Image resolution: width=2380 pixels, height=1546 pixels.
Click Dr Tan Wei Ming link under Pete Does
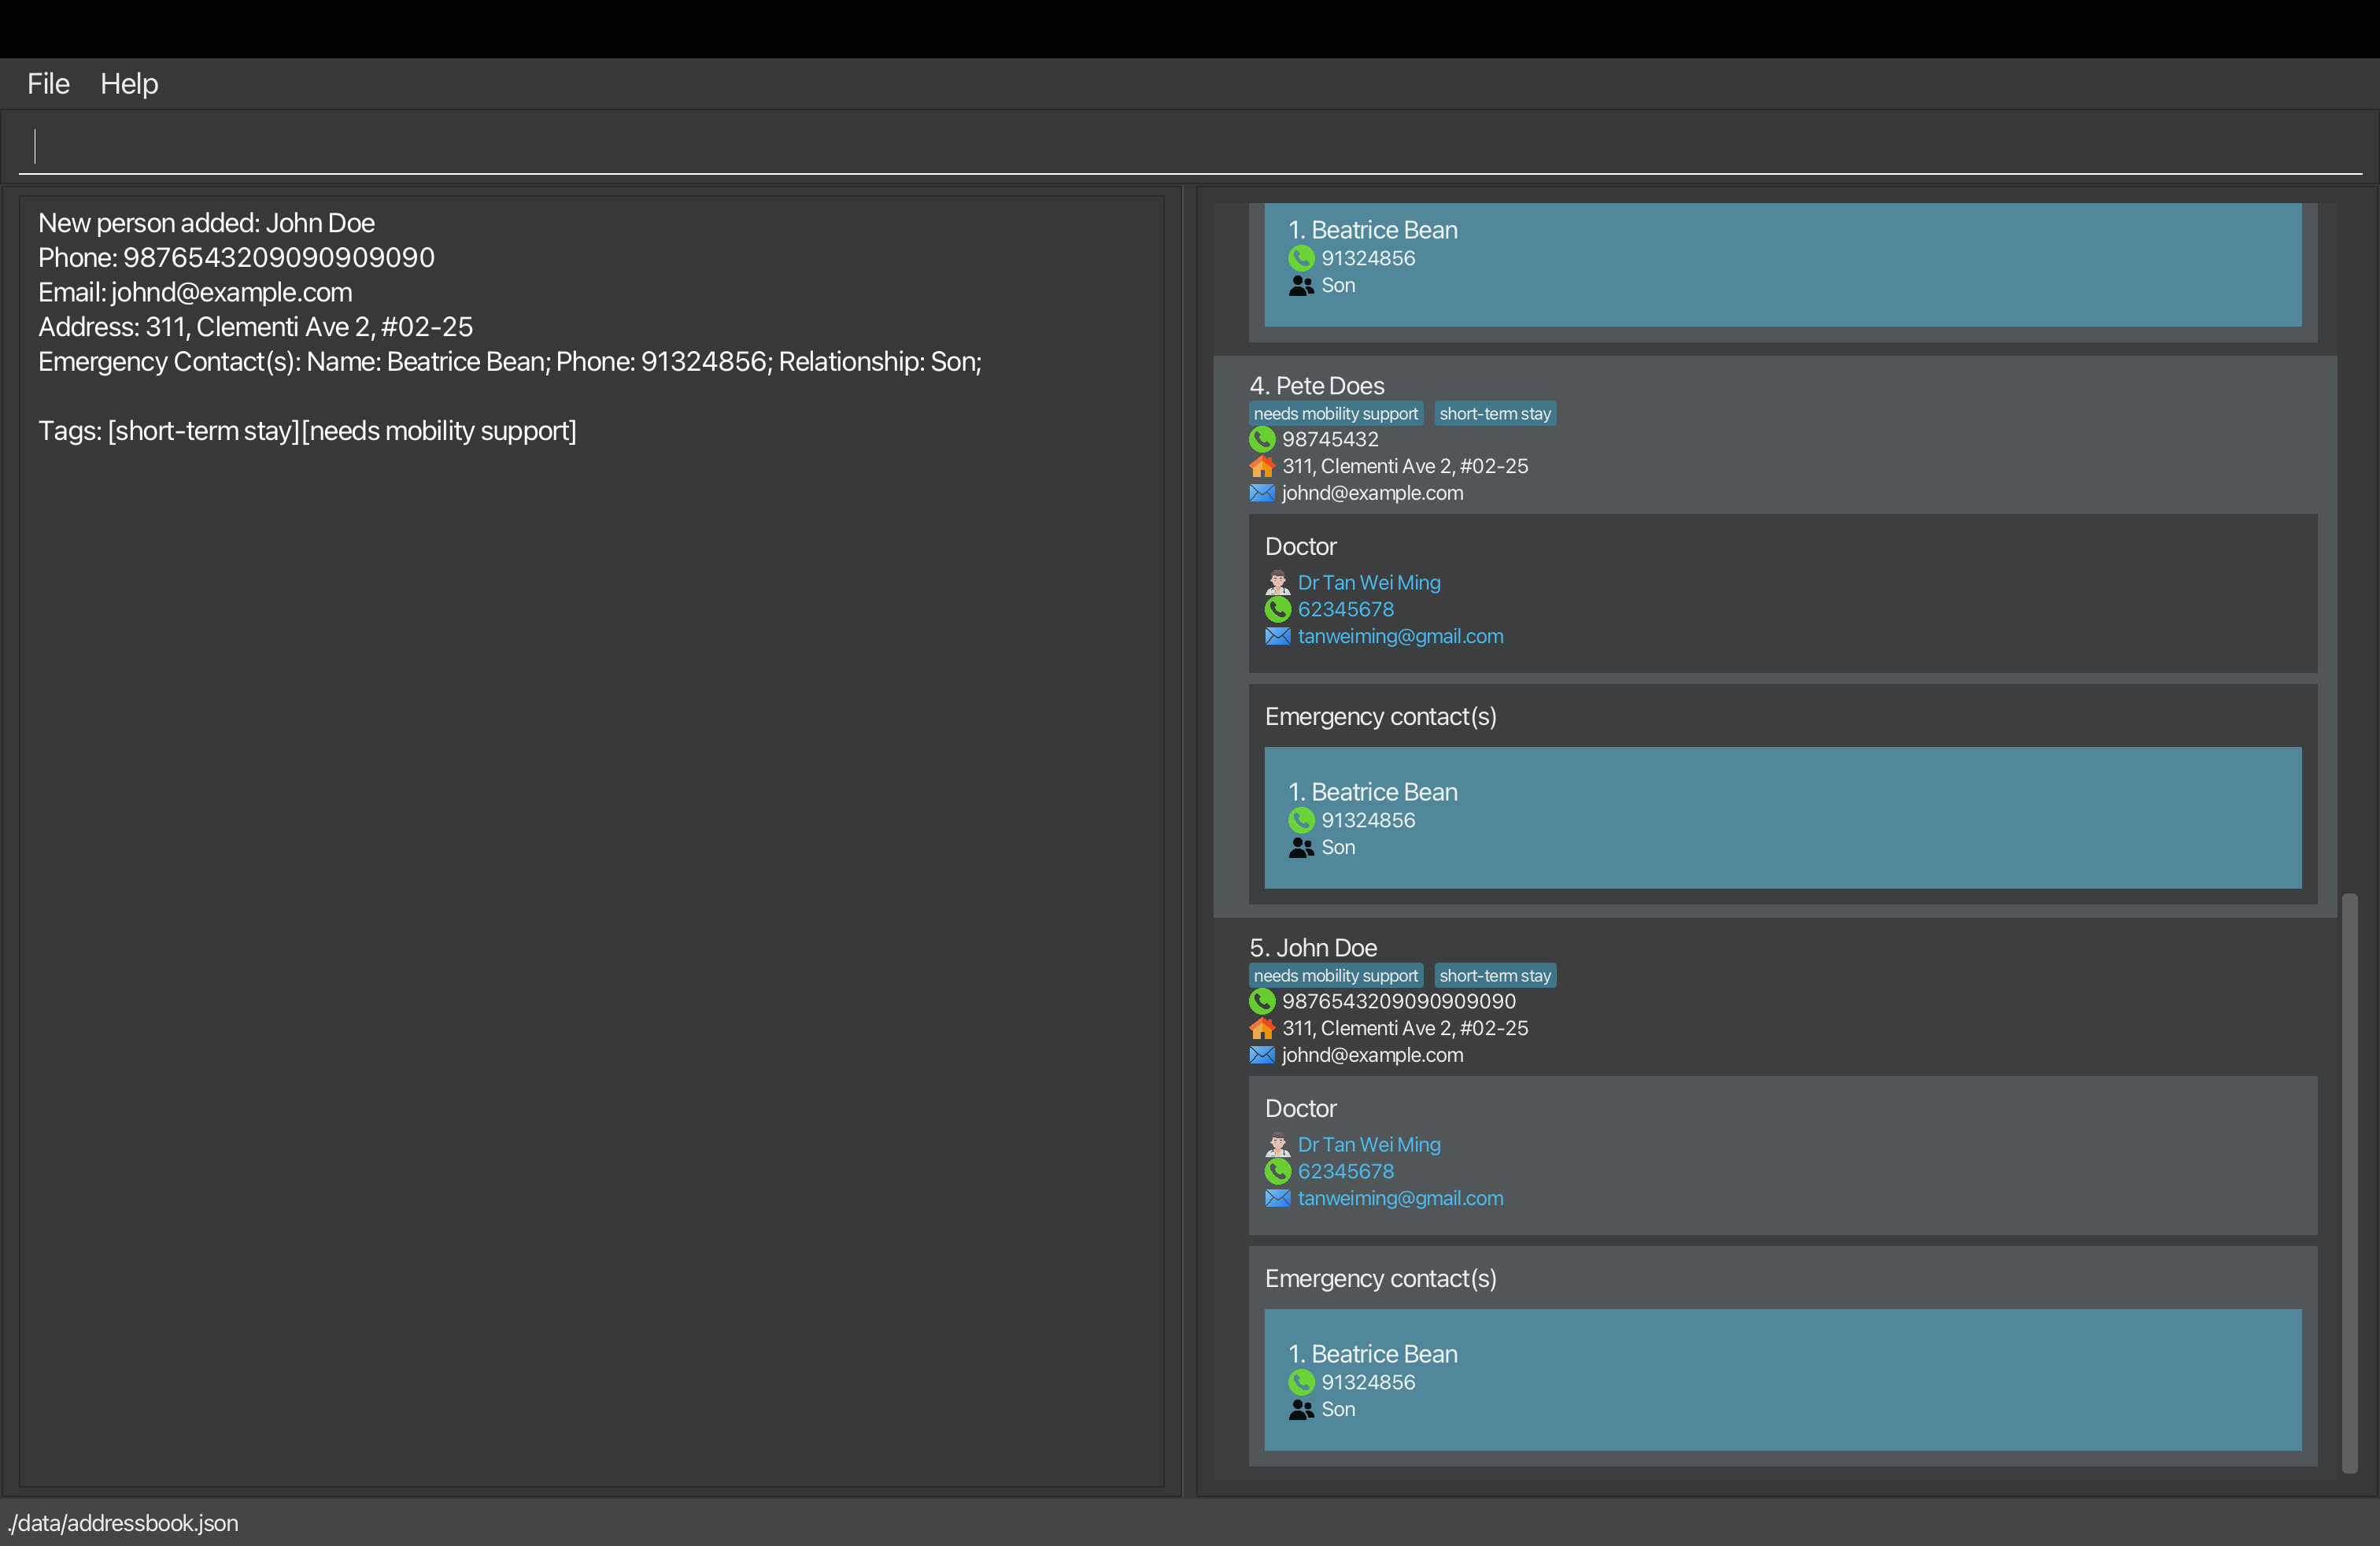click(1368, 582)
